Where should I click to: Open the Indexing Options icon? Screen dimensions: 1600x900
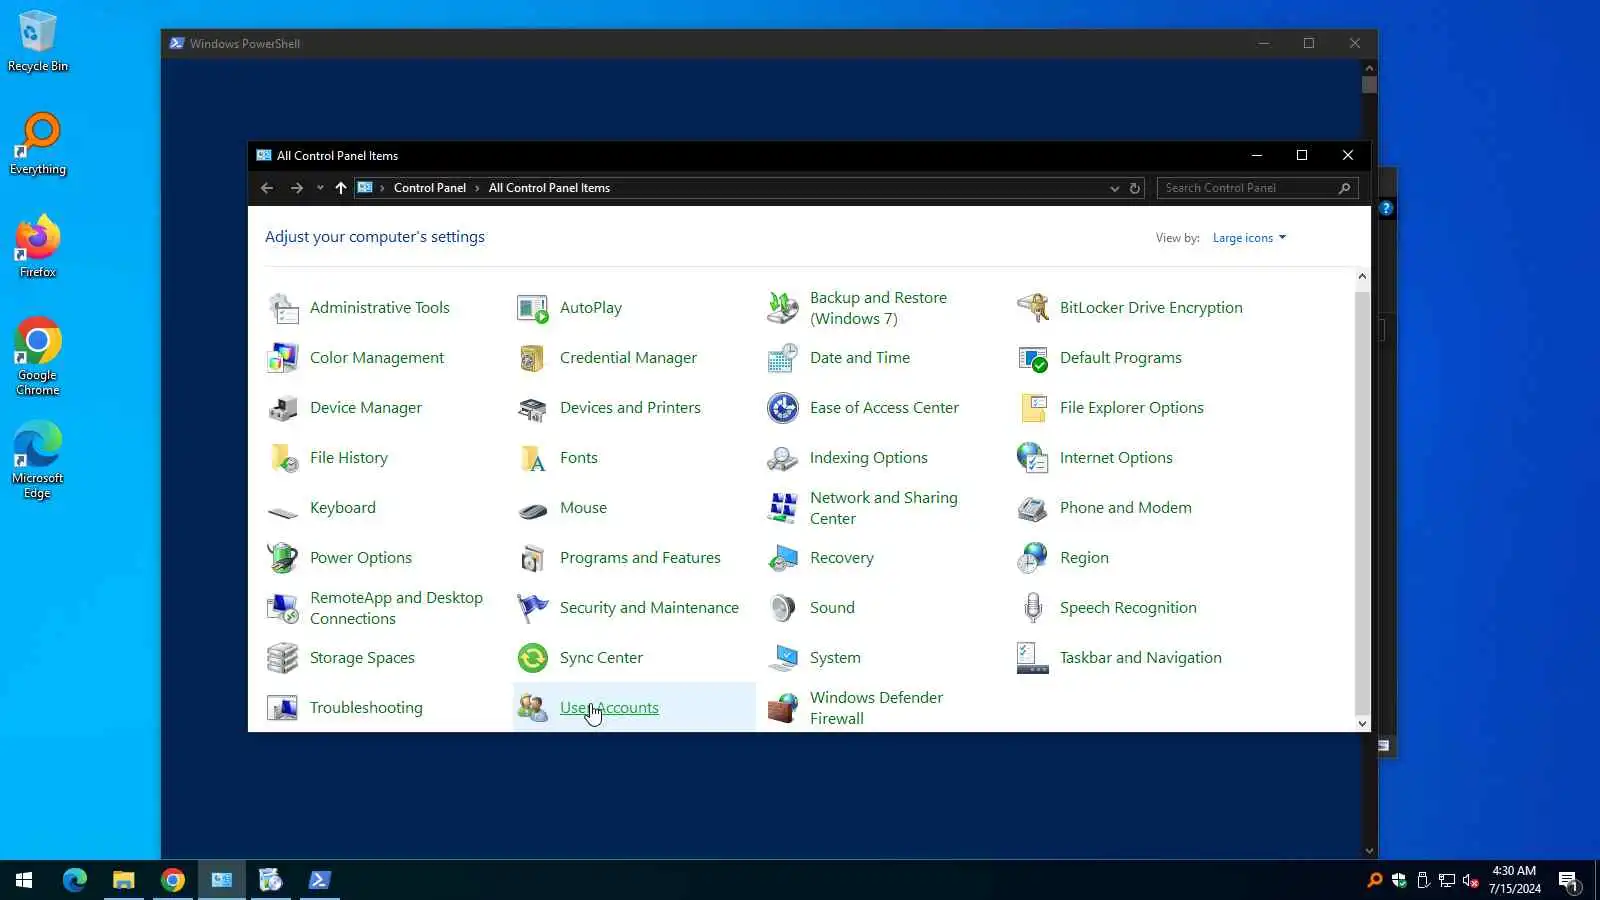(x=783, y=458)
